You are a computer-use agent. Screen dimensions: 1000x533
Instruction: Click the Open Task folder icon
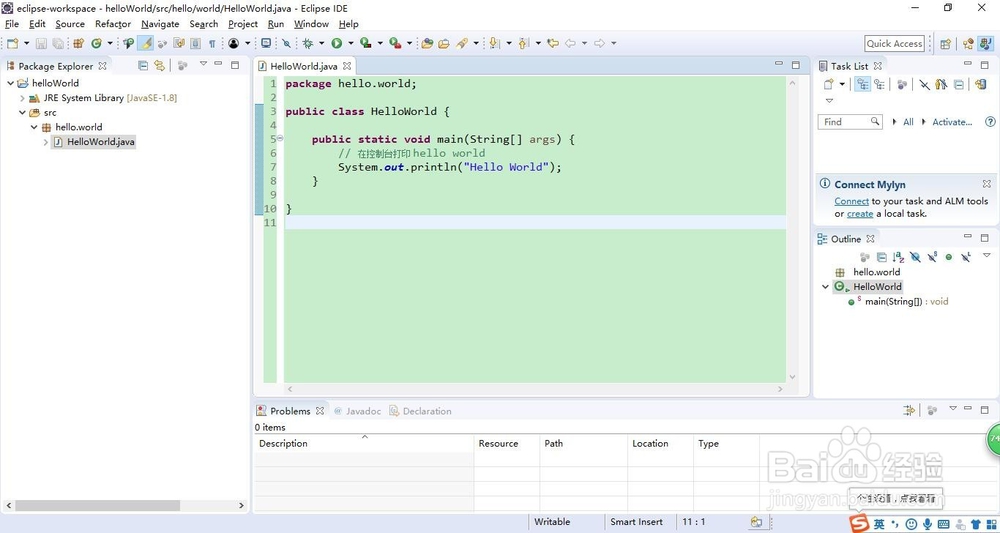[x=444, y=43]
